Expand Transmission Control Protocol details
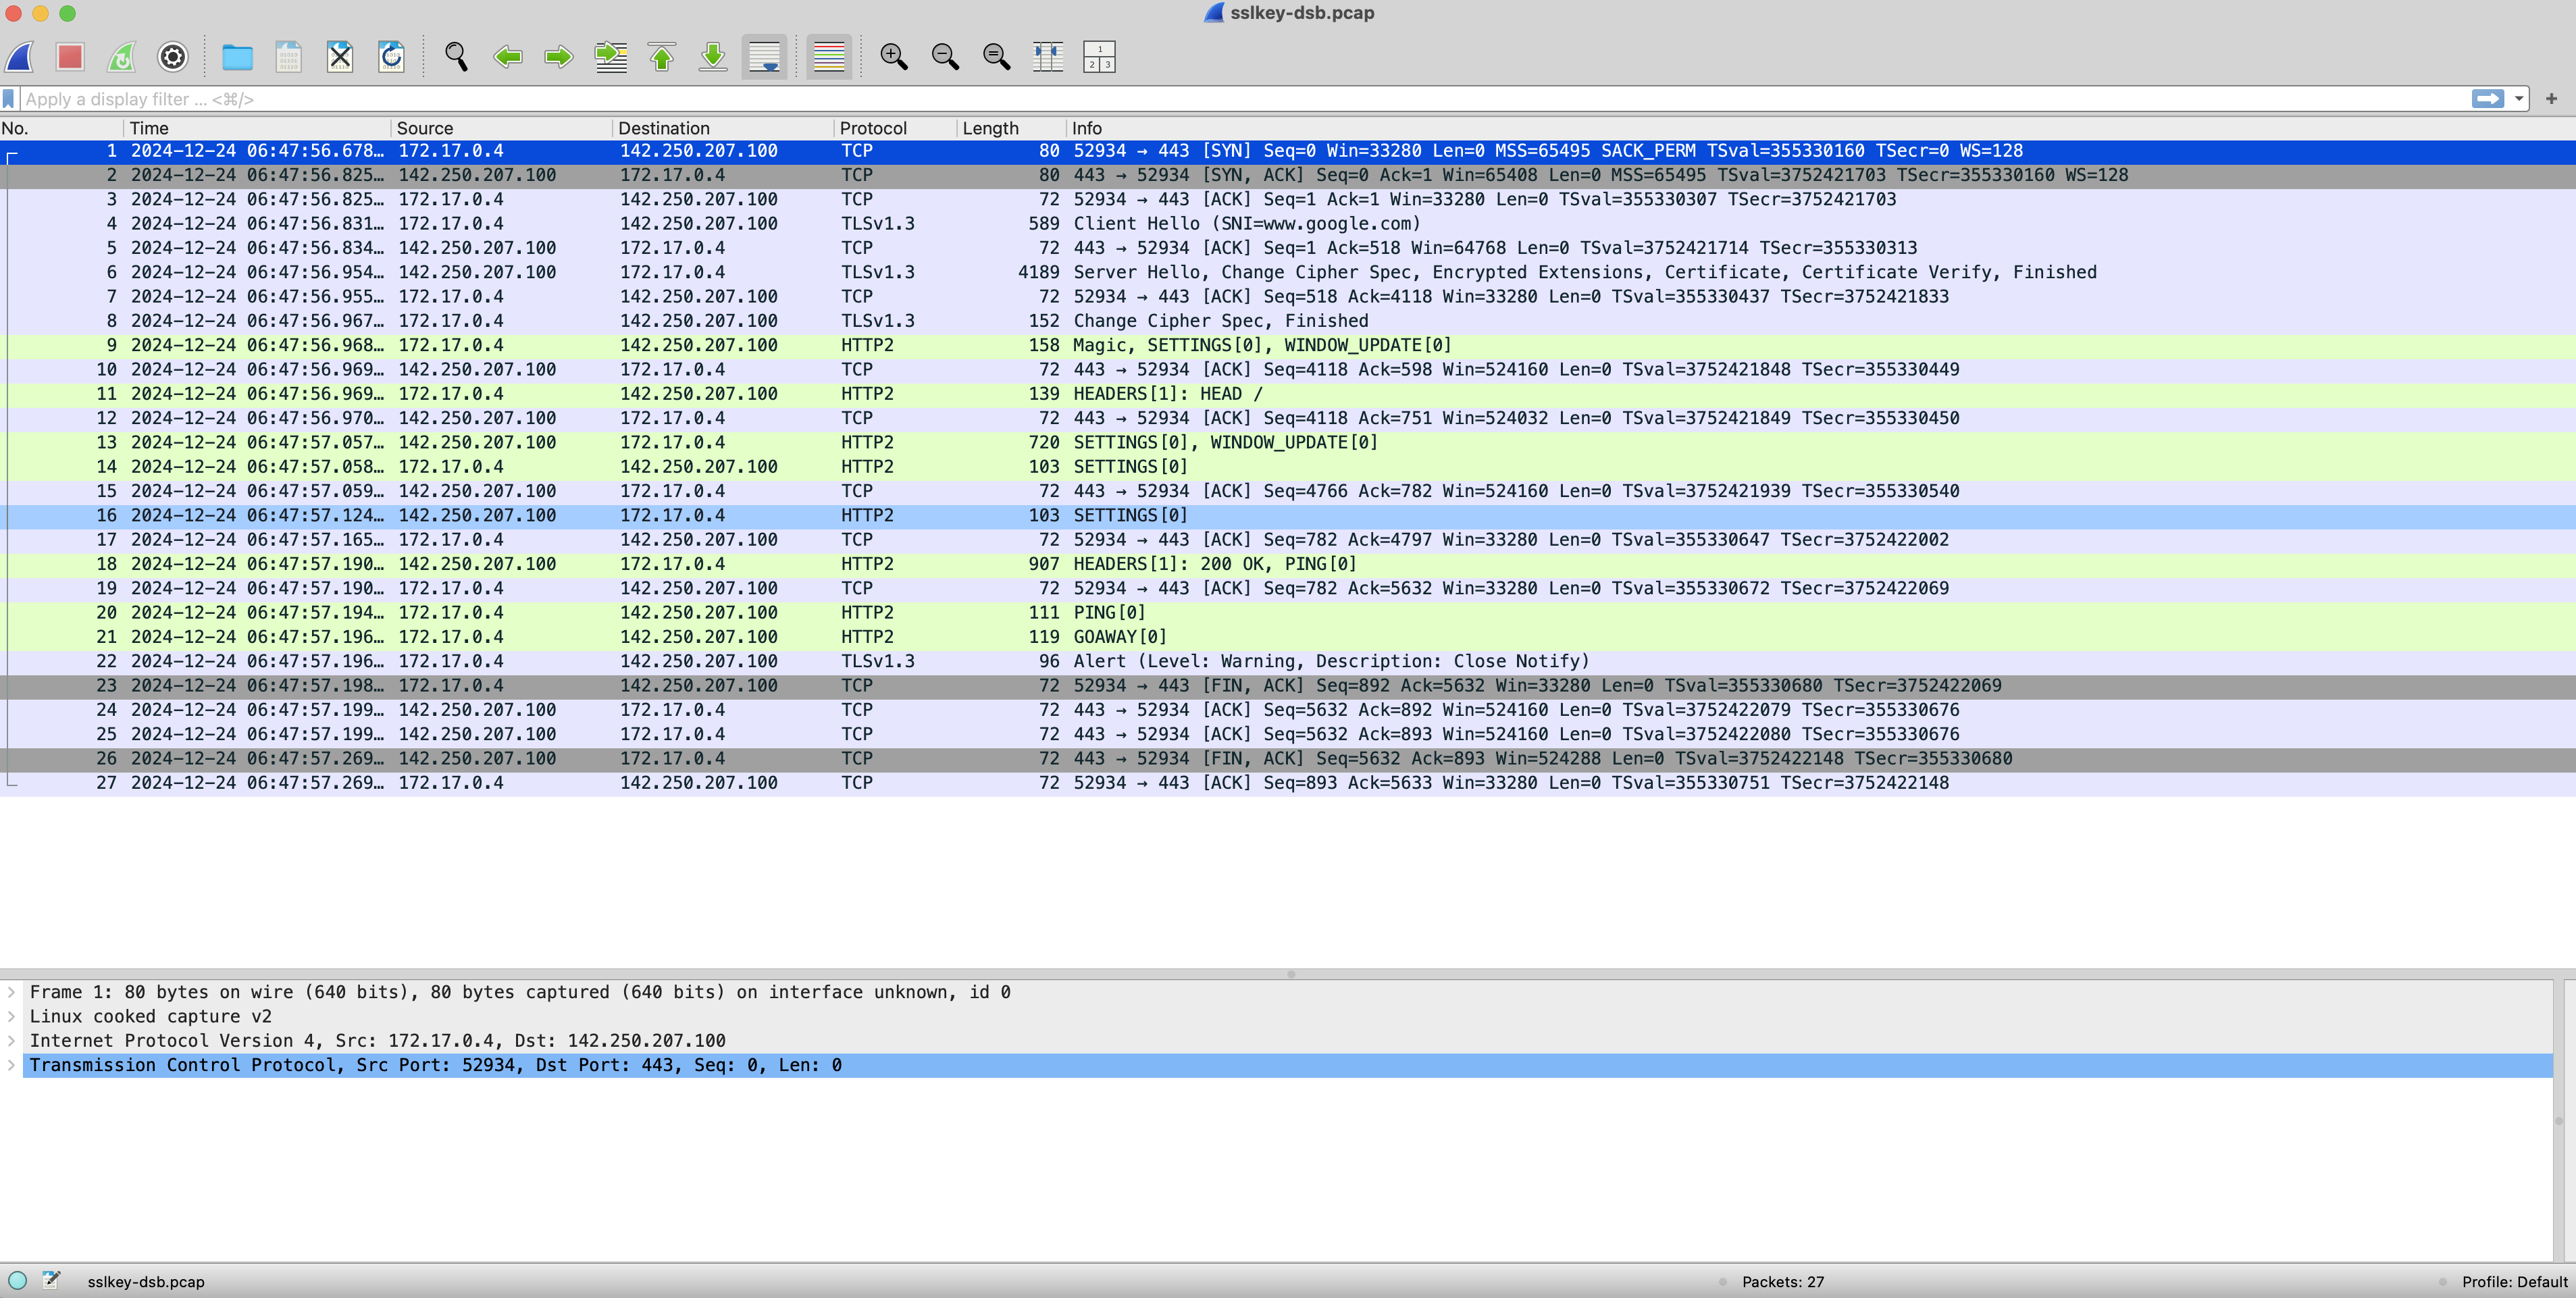The width and height of the screenshot is (2576, 1298). click(x=11, y=1065)
